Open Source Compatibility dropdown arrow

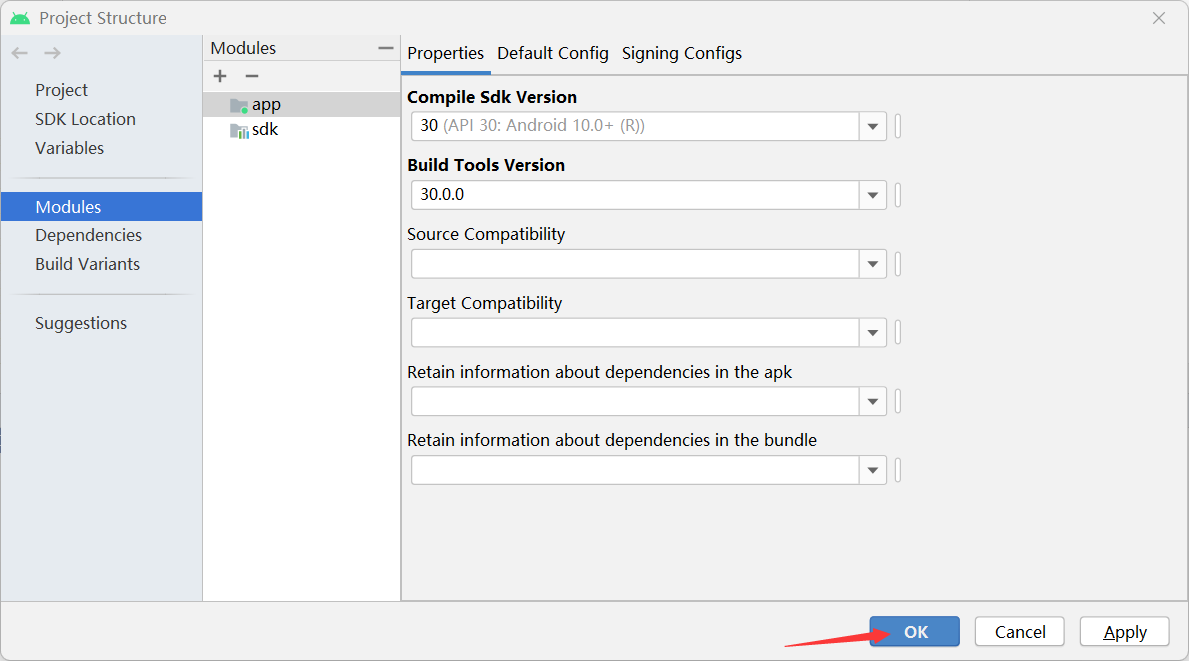coord(873,264)
